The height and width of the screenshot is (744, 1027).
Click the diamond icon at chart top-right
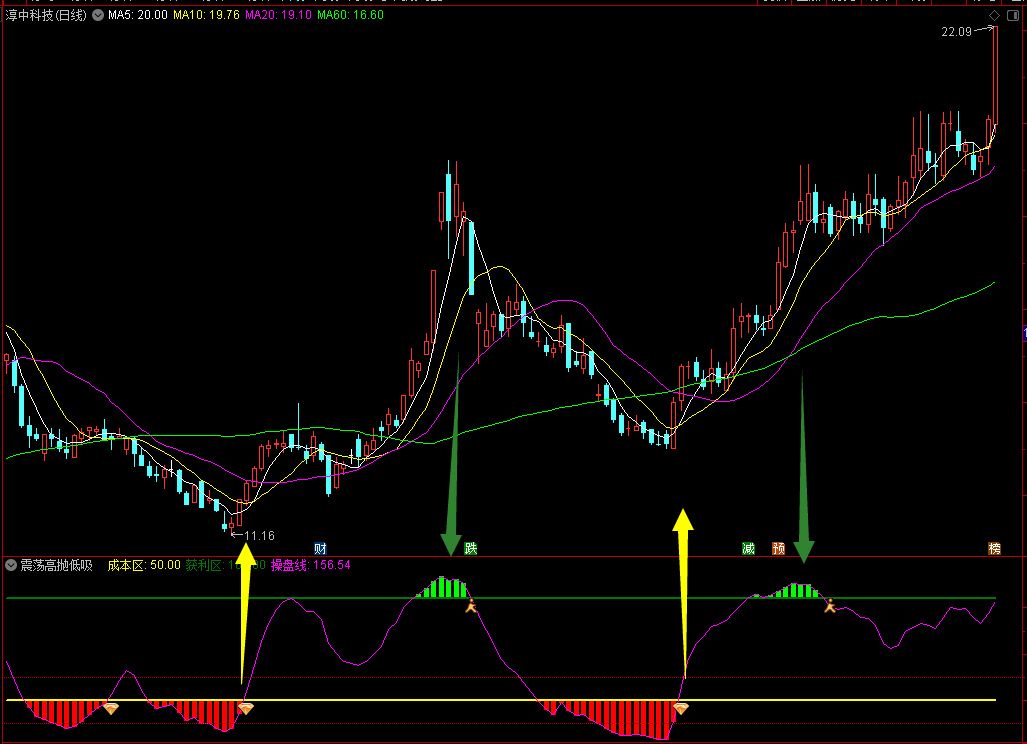coord(994,15)
